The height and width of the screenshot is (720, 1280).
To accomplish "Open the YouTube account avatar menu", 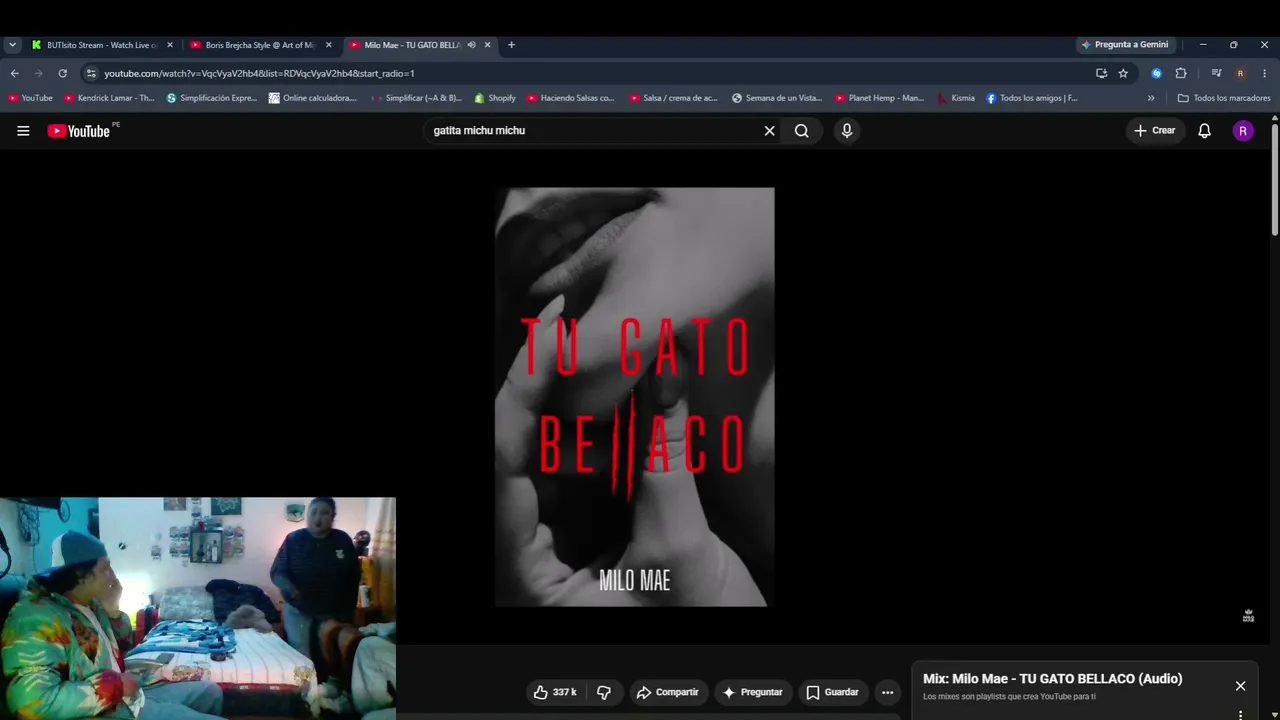I will (x=1243, y=131).
